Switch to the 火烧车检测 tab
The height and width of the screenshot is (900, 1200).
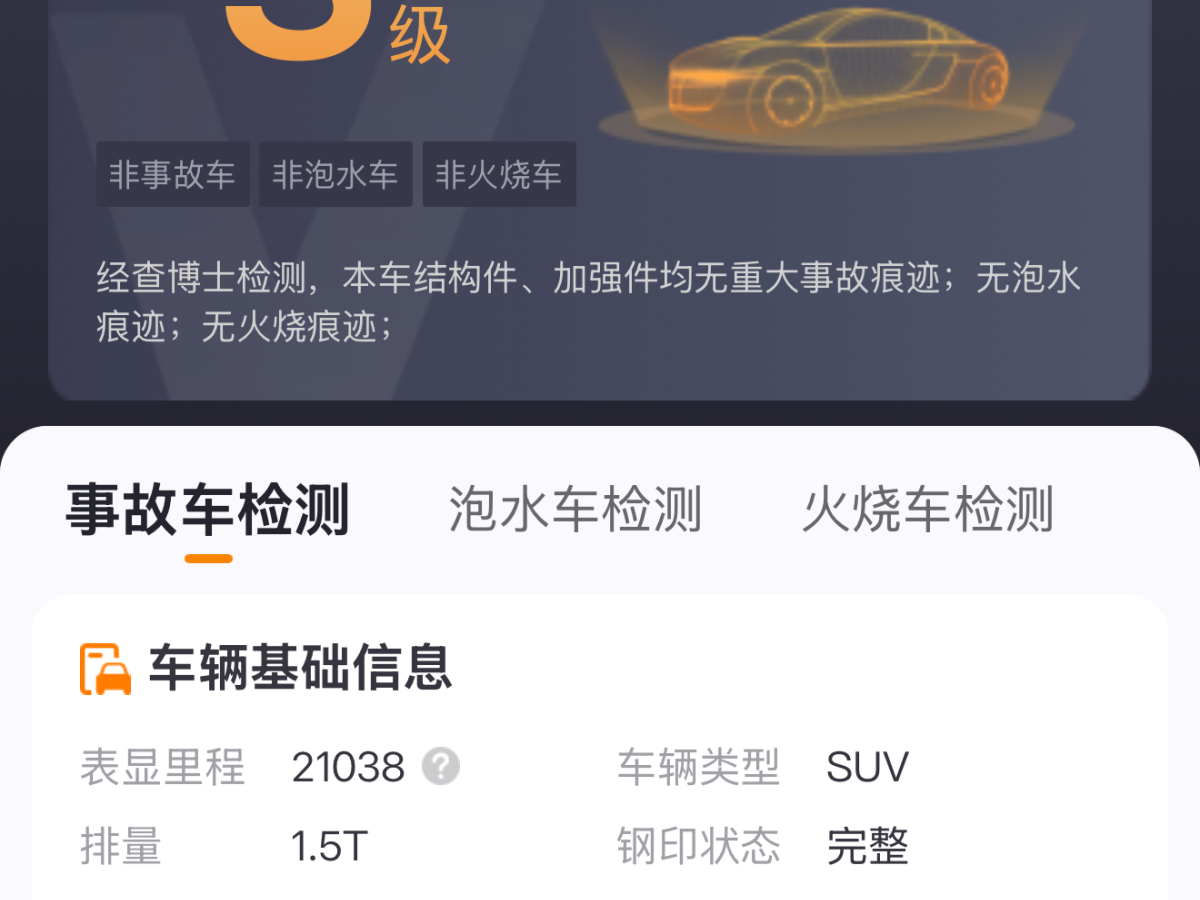pyautogui.click(x=928, y=509)
